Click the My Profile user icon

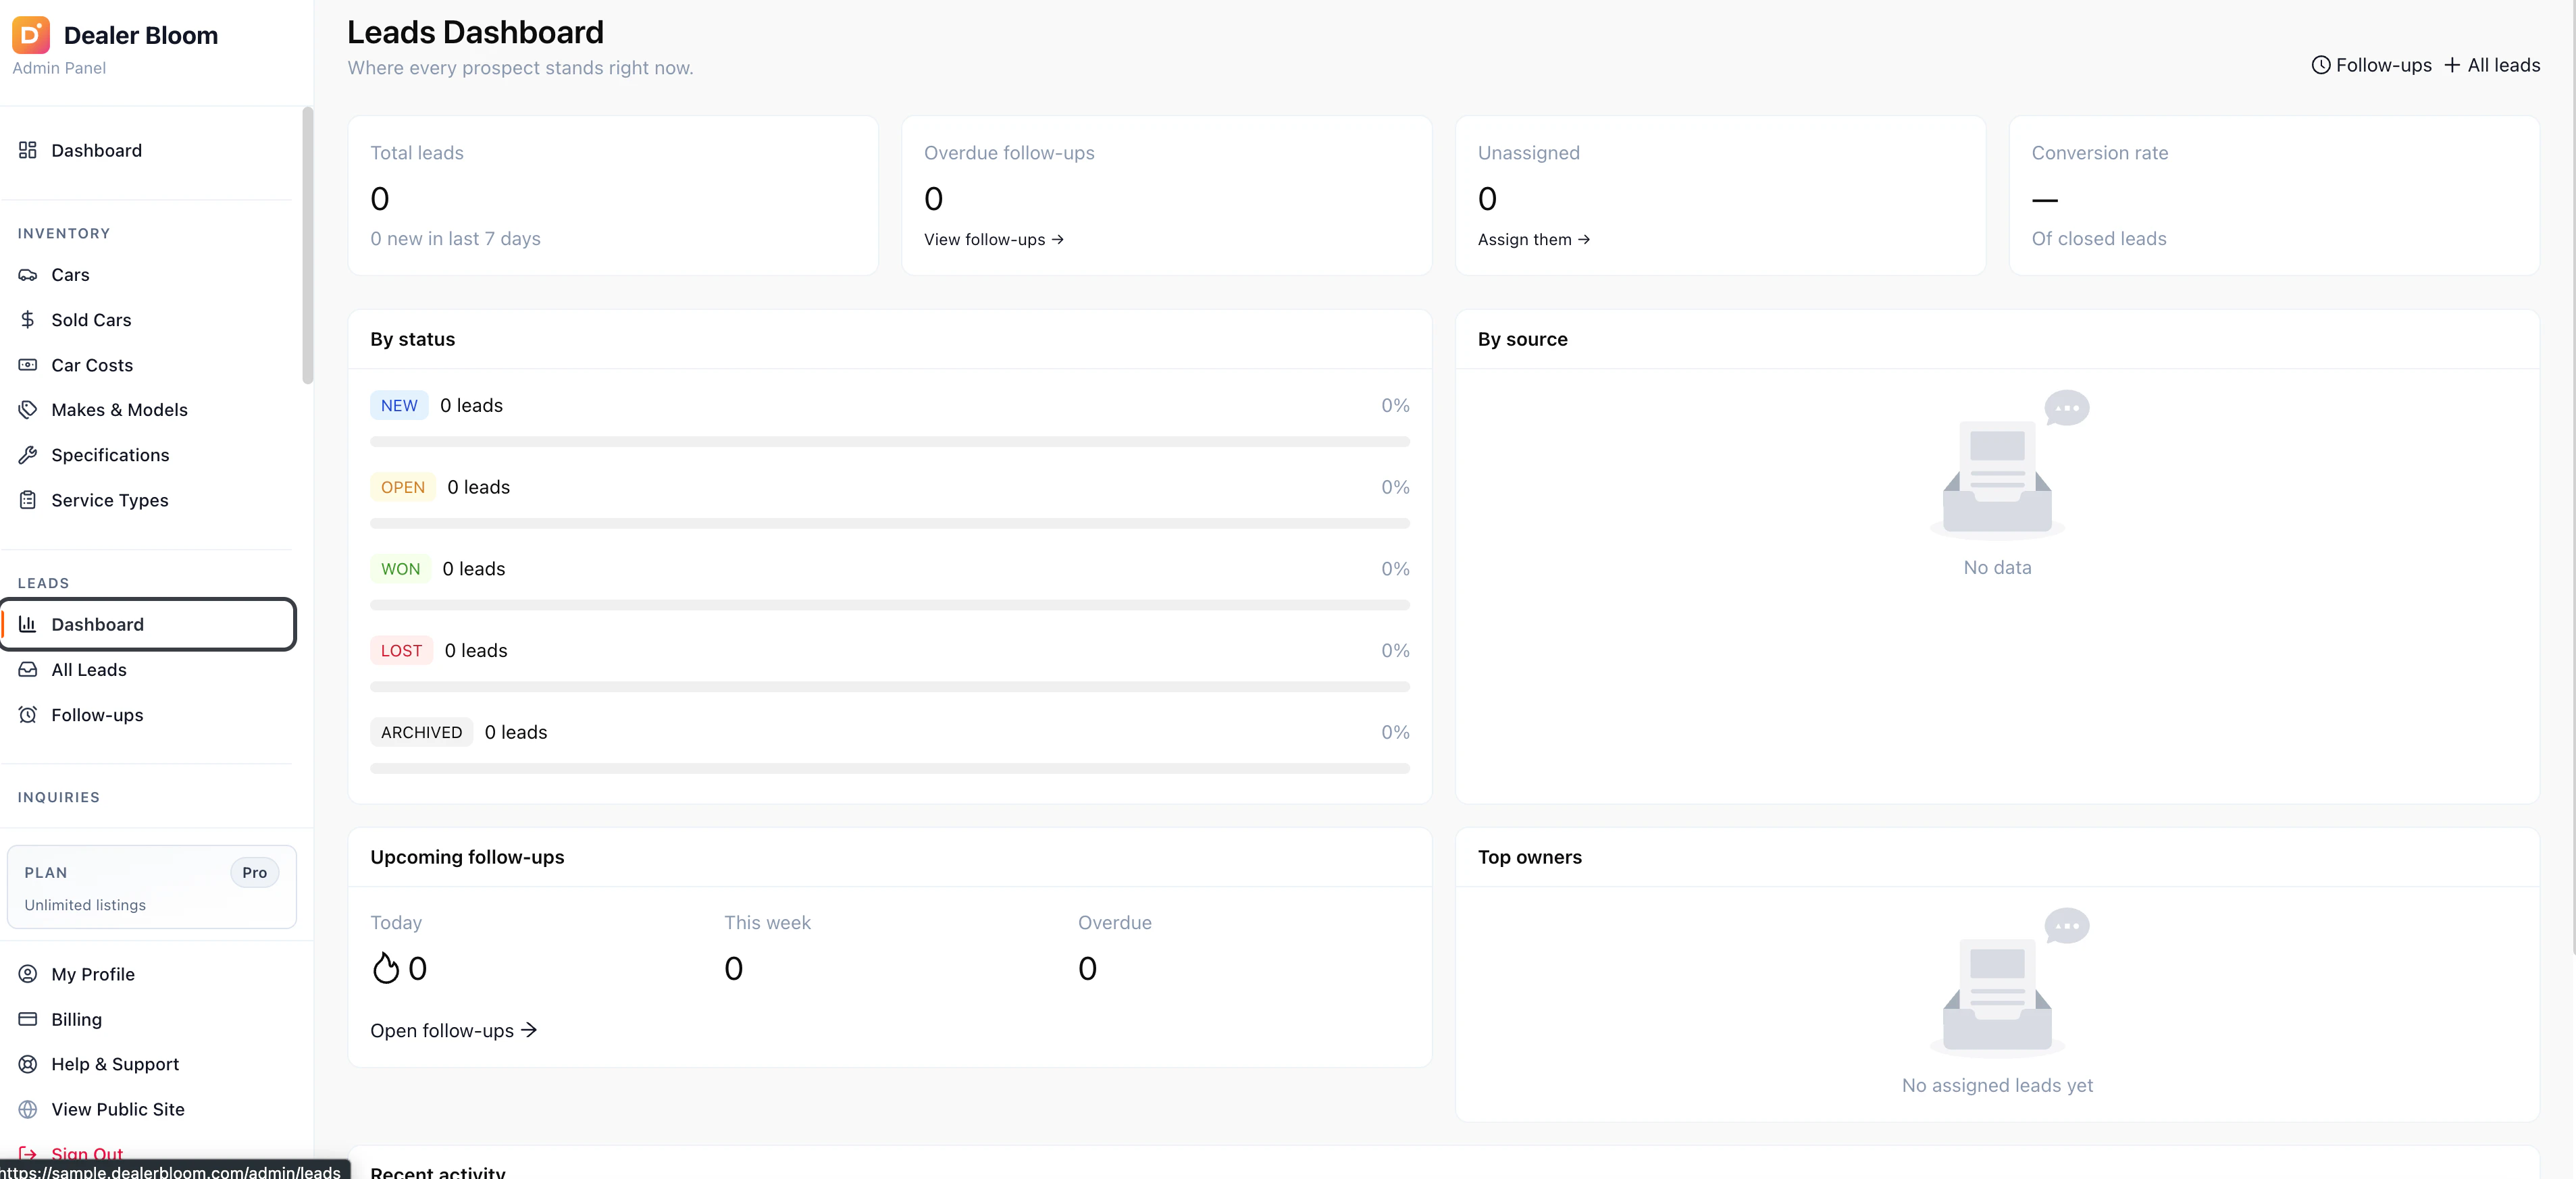click(x=27, y=974)
